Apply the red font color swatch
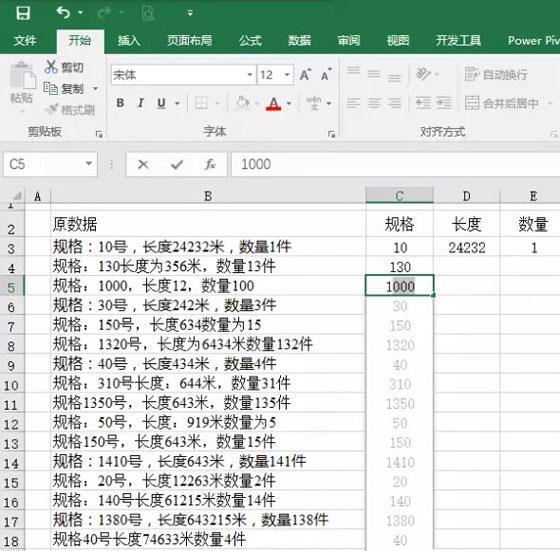Viewport: 560px width, 551px height. point(274,104)
